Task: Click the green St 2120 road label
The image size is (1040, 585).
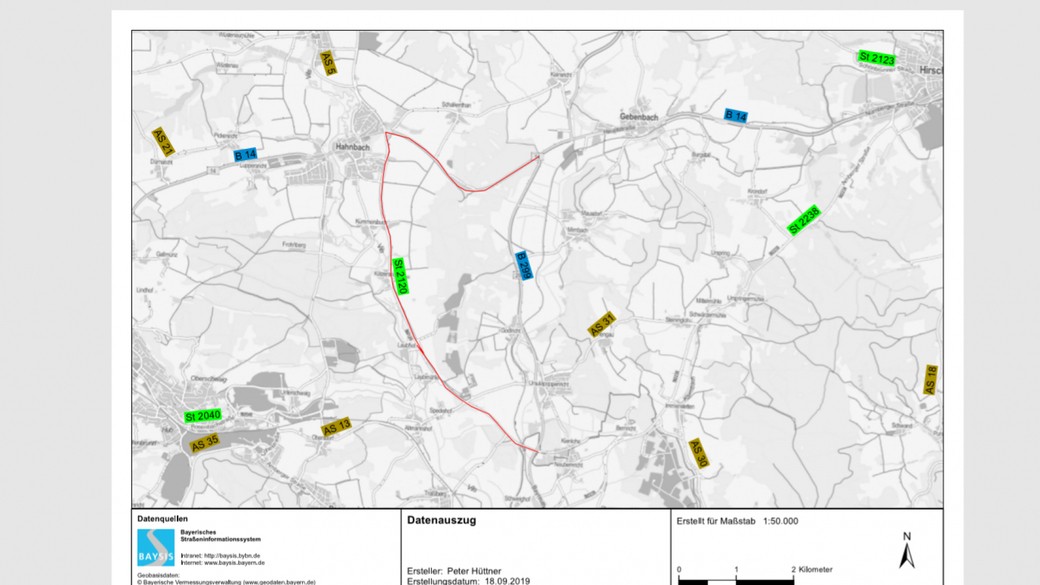Action: click(x=400, y=276)
